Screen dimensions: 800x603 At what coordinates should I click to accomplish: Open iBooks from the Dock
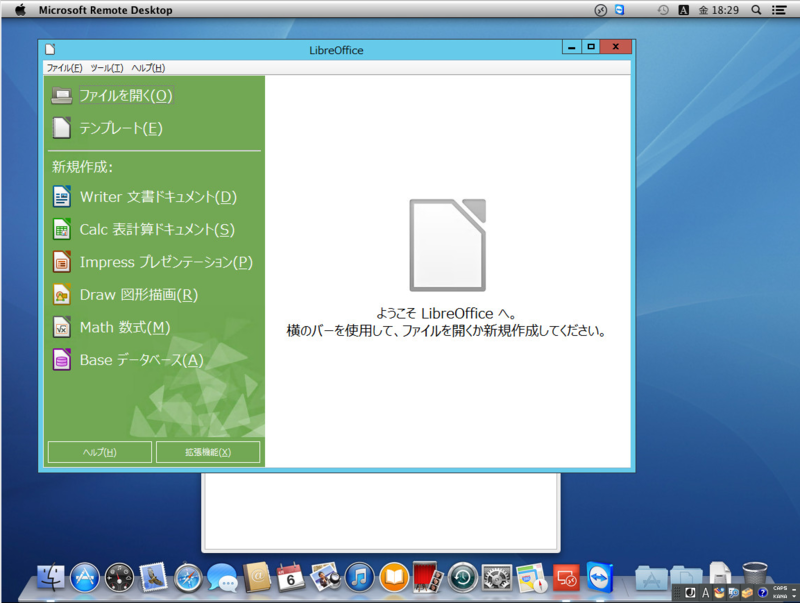[394, 577]
